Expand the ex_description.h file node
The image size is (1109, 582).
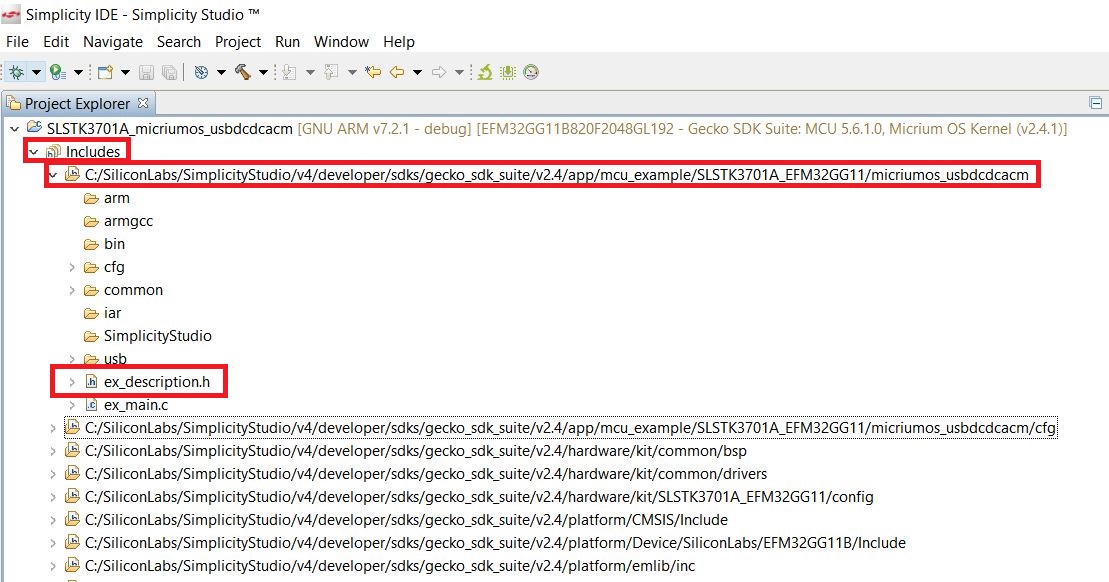[72, 382]
